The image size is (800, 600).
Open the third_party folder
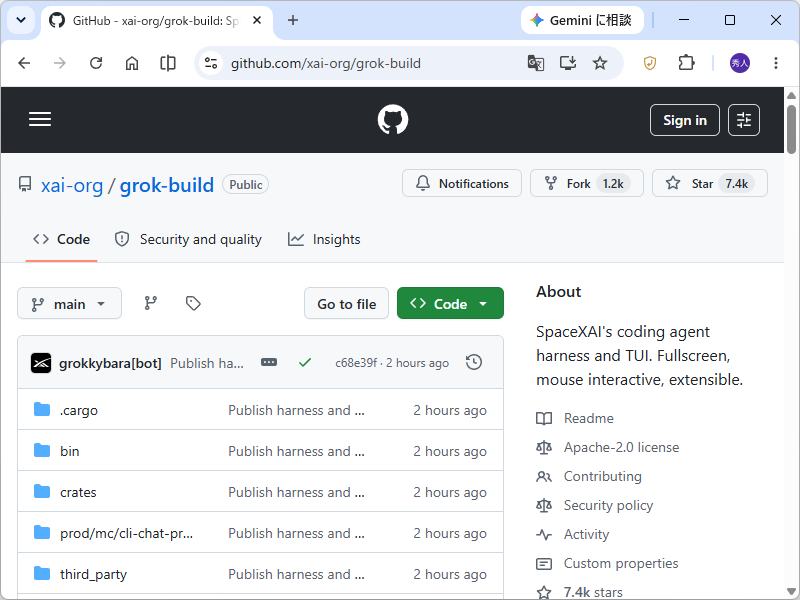[x=93, y=574]
